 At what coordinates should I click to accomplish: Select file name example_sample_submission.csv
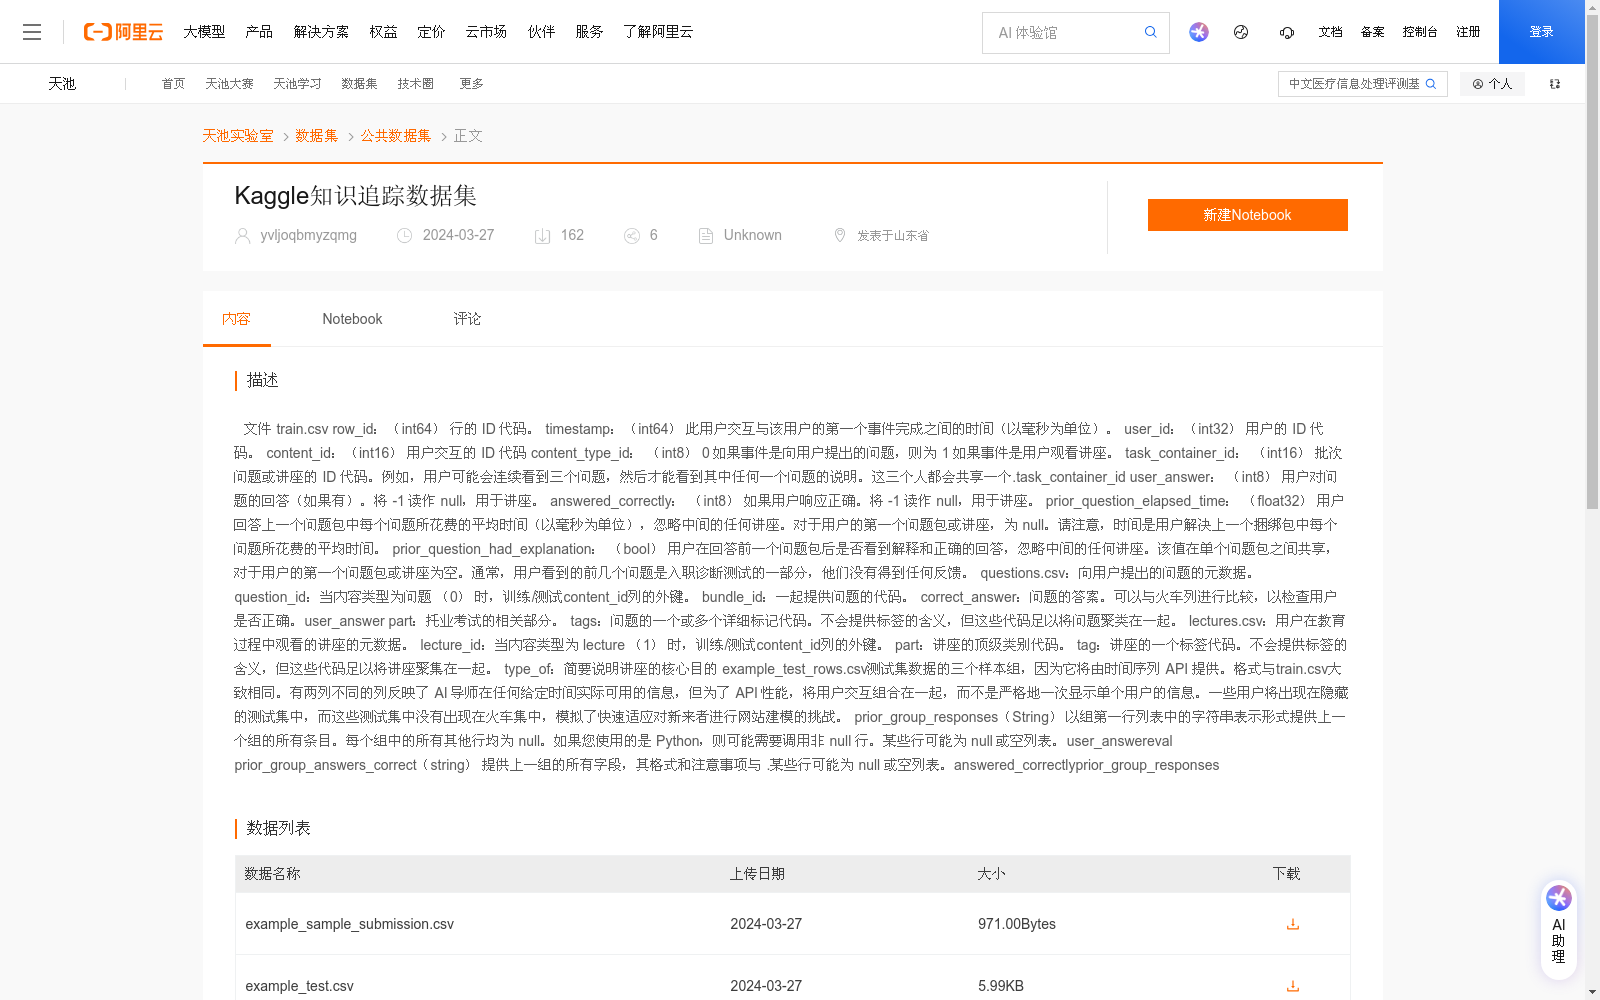349,924
